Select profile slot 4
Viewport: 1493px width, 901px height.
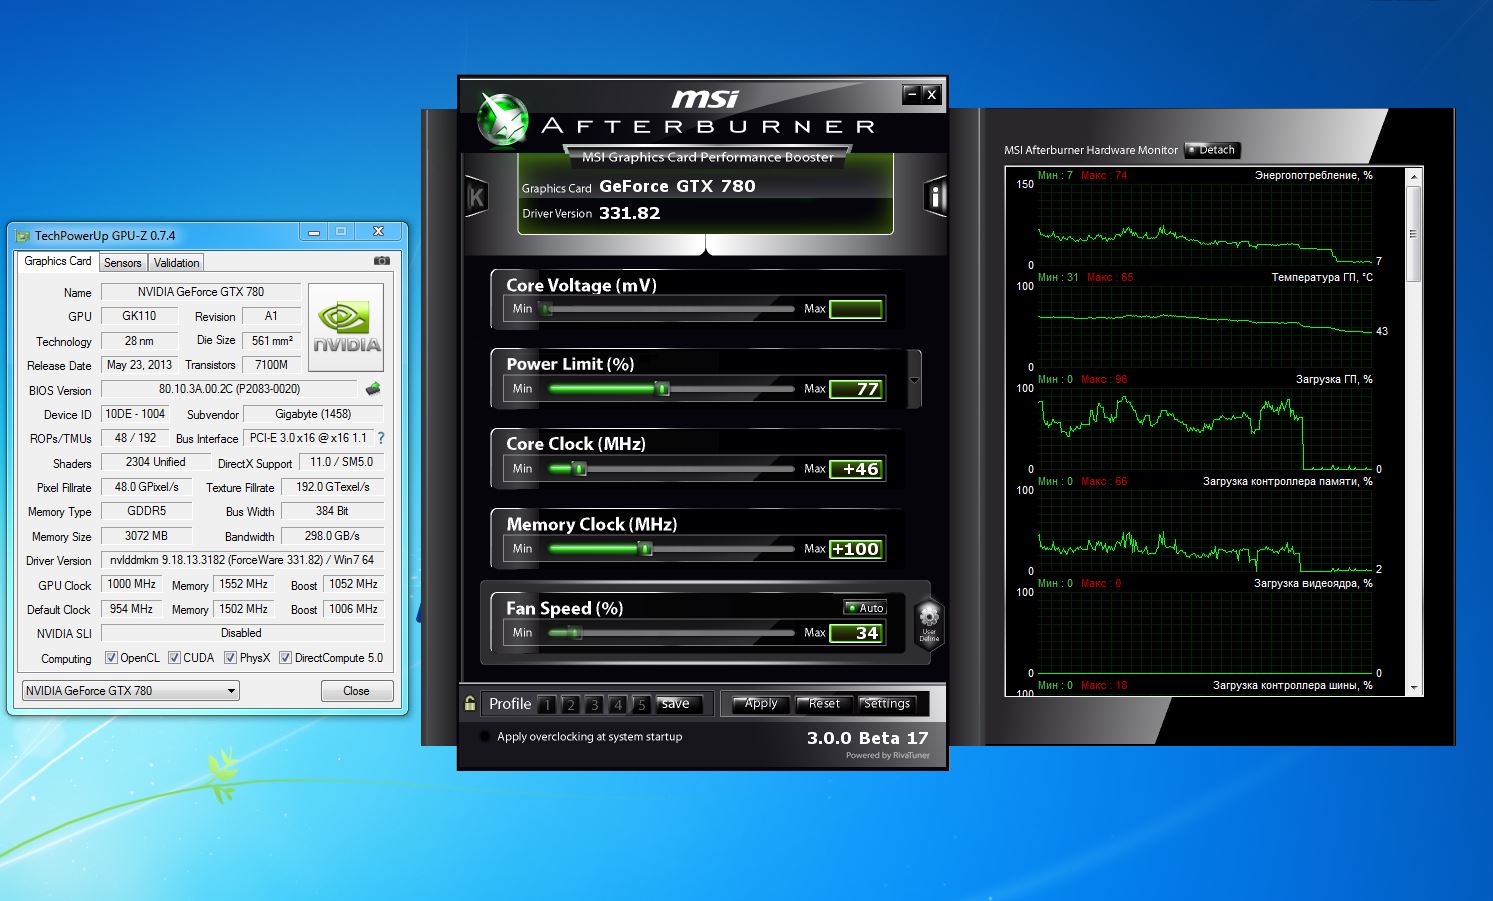coord(618,704)
